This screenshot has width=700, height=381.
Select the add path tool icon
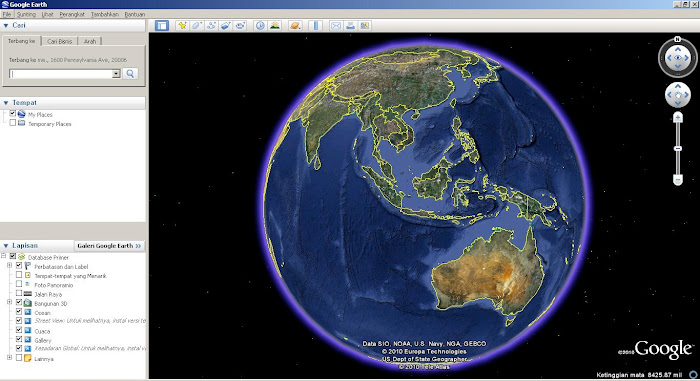tap(211, 26)
